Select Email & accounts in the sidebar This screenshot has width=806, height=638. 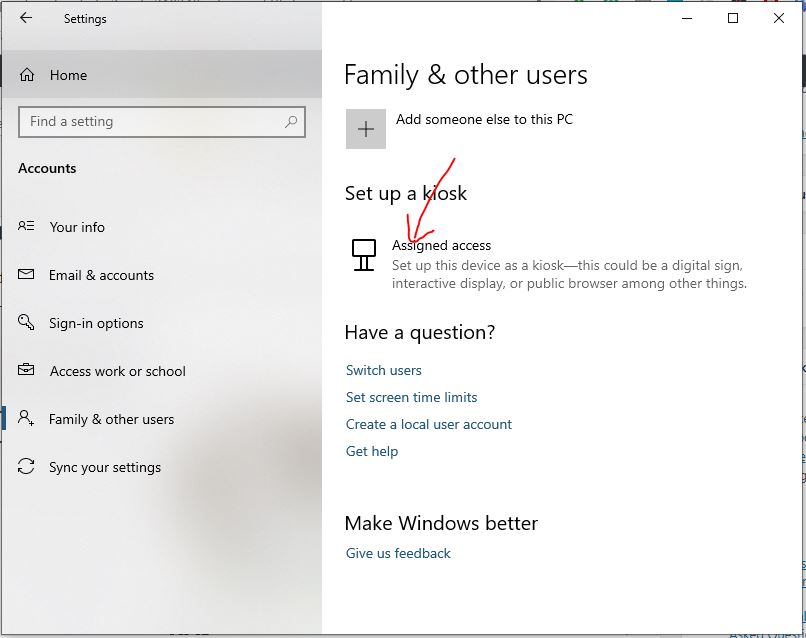[x=102, y=275]
